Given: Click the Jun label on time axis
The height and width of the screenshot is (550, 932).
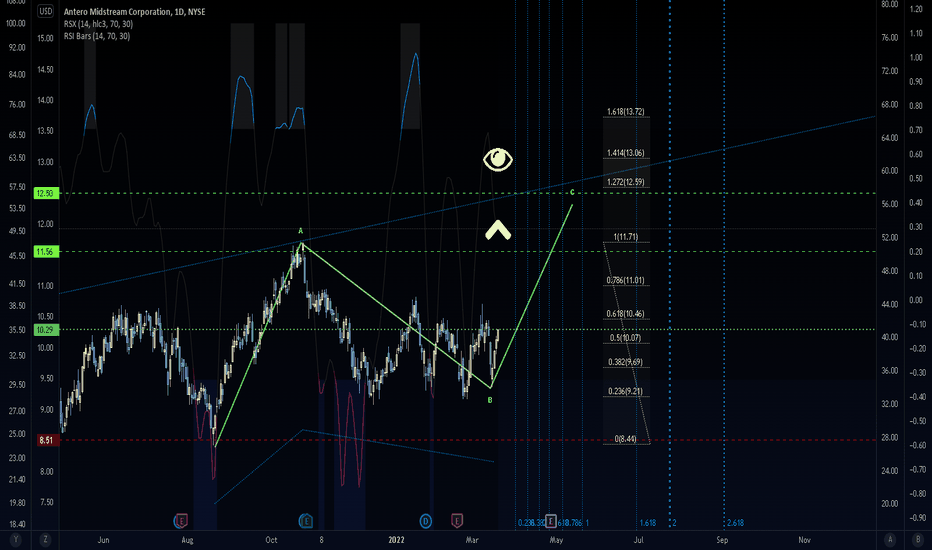Looking at the screenshot, I should click(103, 540).
